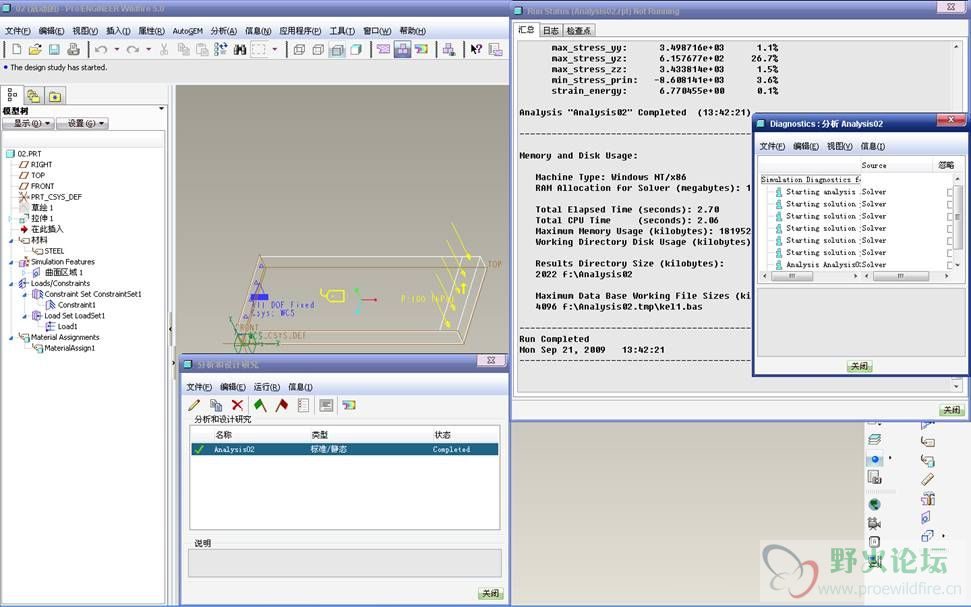This screenshot has width=971, height=607.
Task: Create a new file from main toolbar
Action: click(17, 49)
